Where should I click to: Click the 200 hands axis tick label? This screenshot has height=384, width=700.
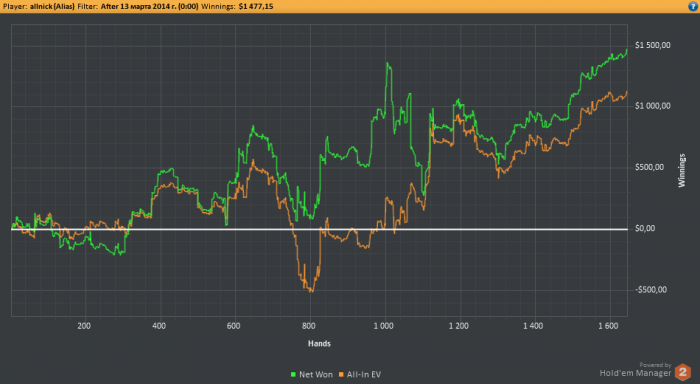[84, 326]
